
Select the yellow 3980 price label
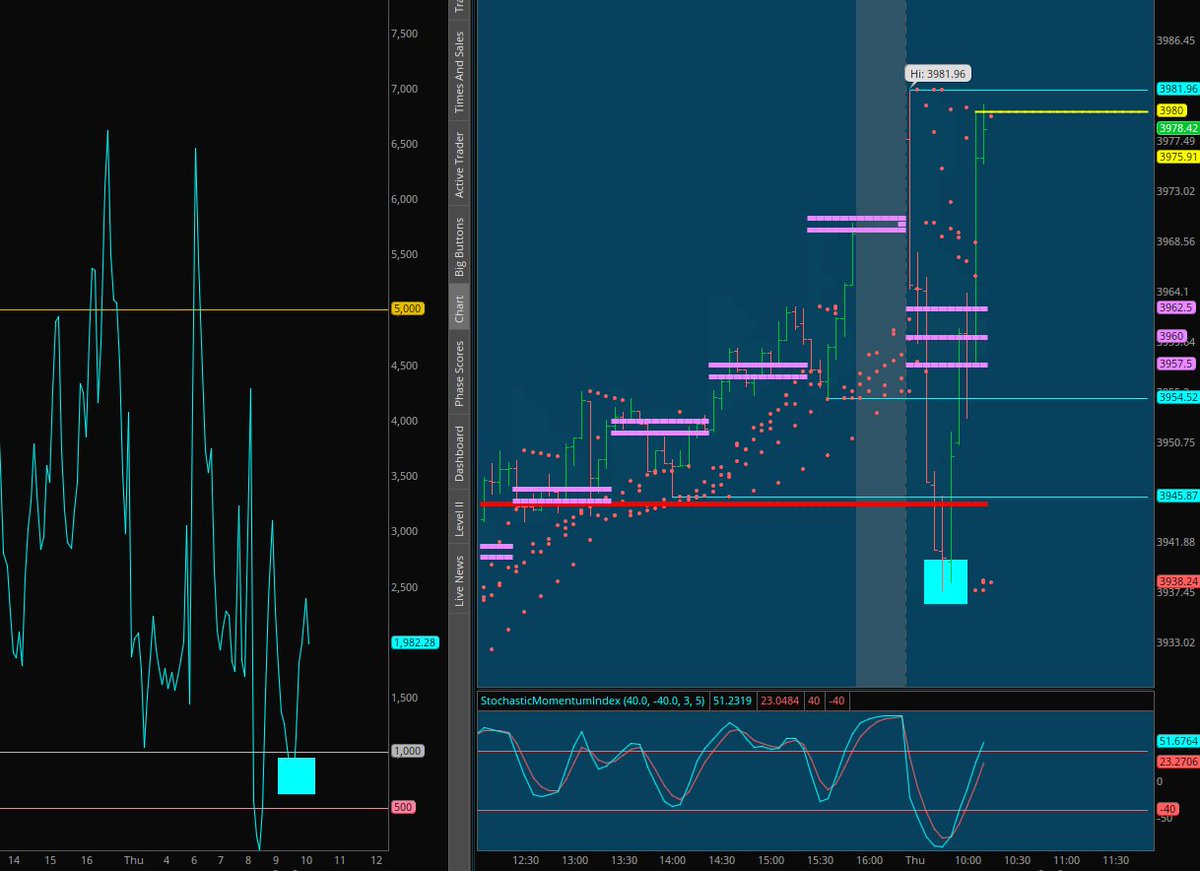pyautogui.click(x=1171, y=109)
